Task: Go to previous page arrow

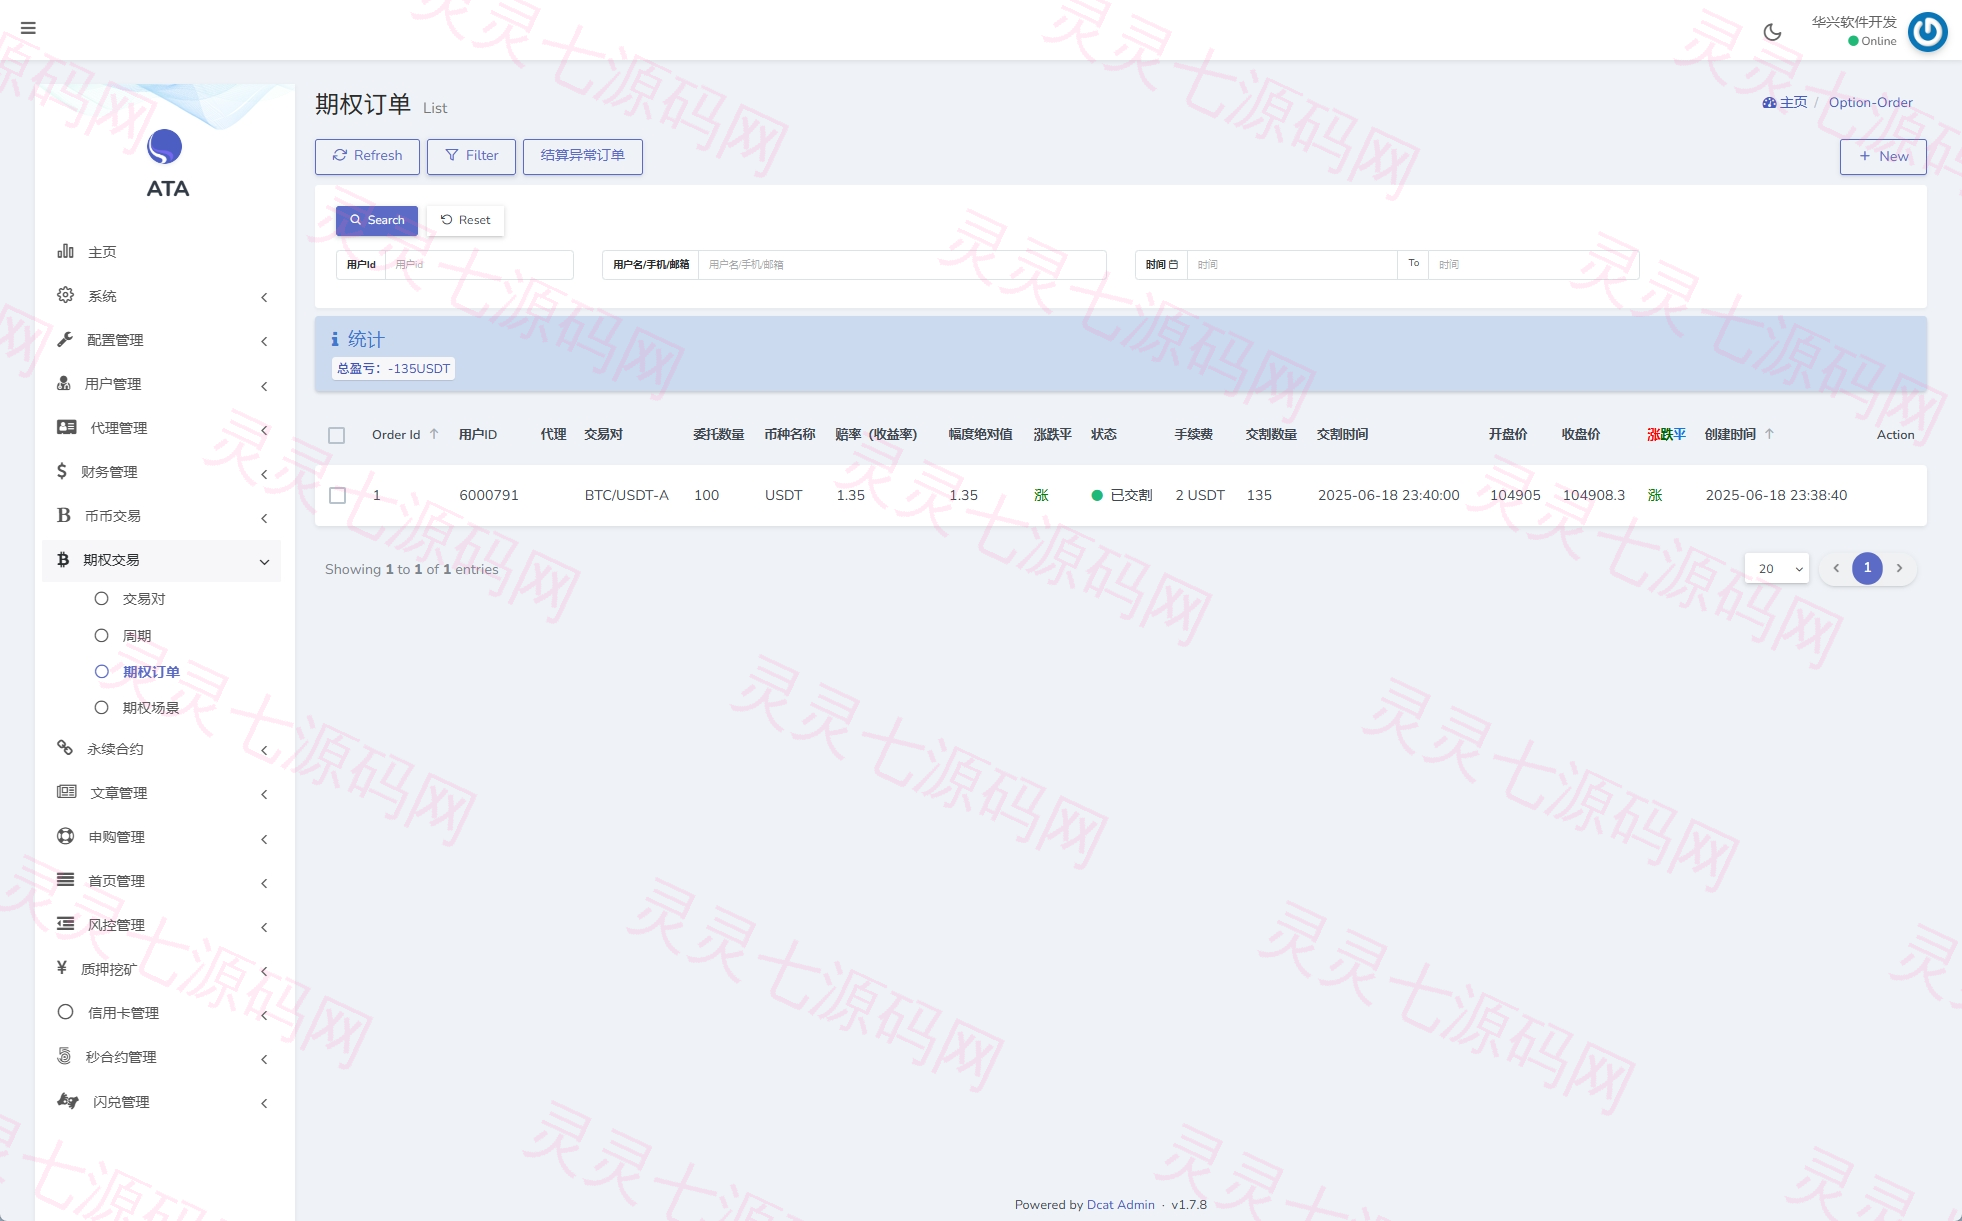Action: click(x=1836, y=568)
